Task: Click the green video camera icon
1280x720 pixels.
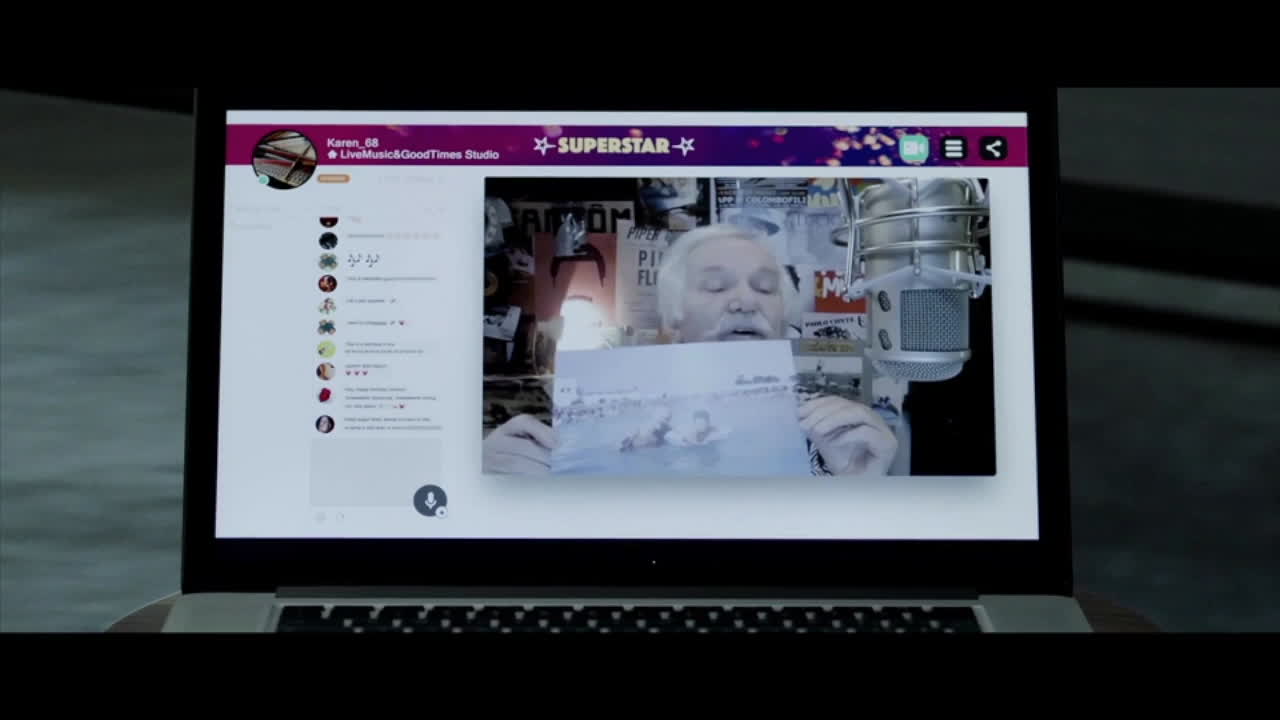Action: click(x=913, y=148)
